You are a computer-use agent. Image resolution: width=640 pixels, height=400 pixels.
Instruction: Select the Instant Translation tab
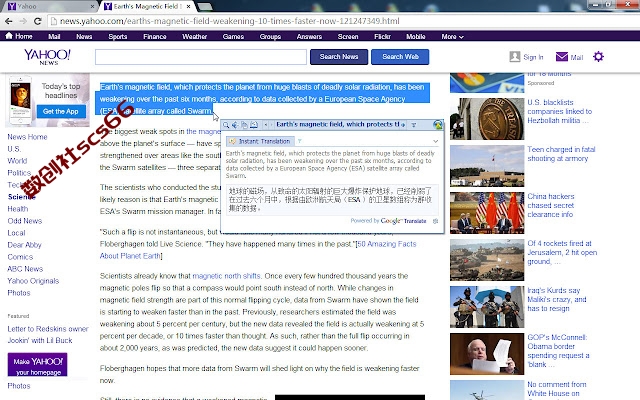(x=260, y=141)
